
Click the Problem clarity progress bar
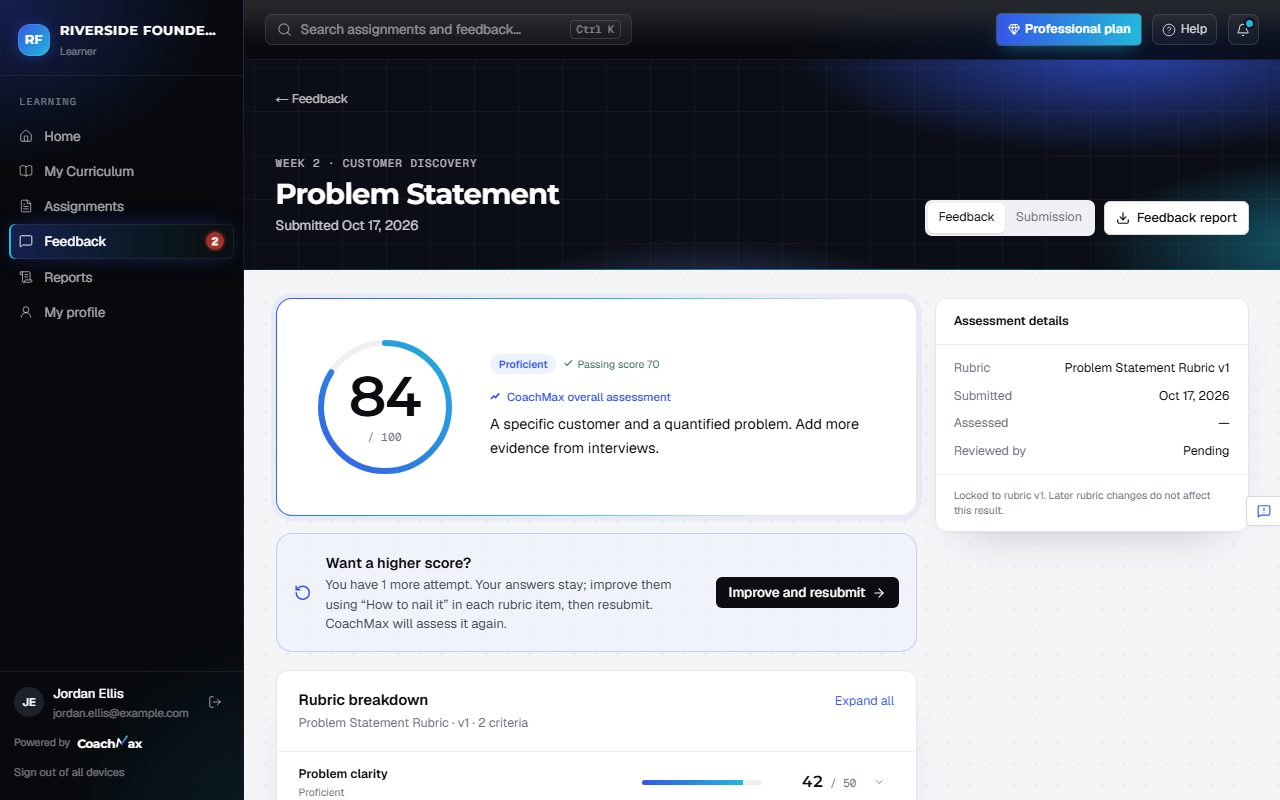coord(702,782)
